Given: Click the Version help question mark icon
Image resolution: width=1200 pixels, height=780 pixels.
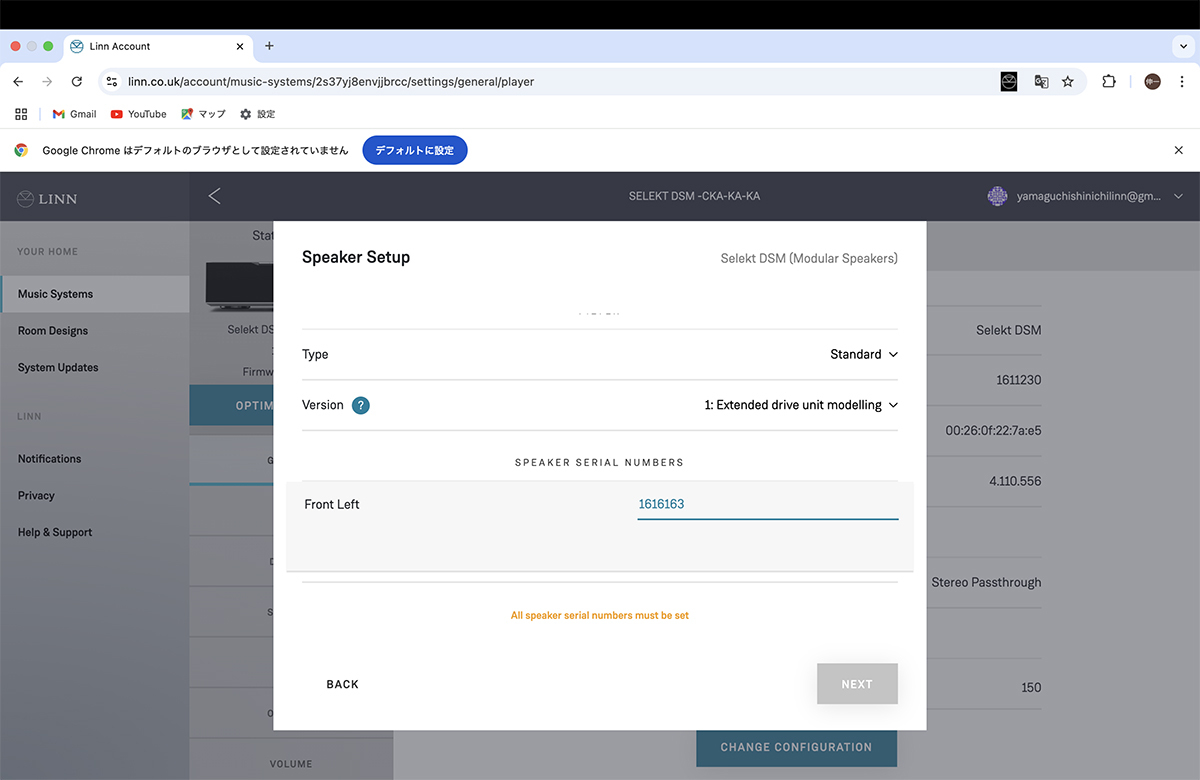Looking at the screenshot, I should click(x=361, y=405).
